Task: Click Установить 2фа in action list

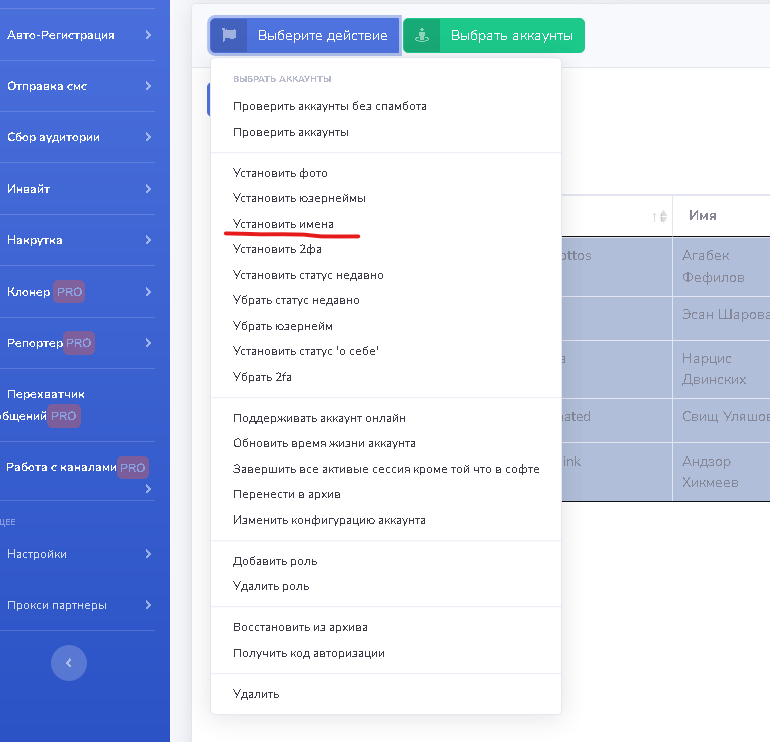Action: pos(277,249)
